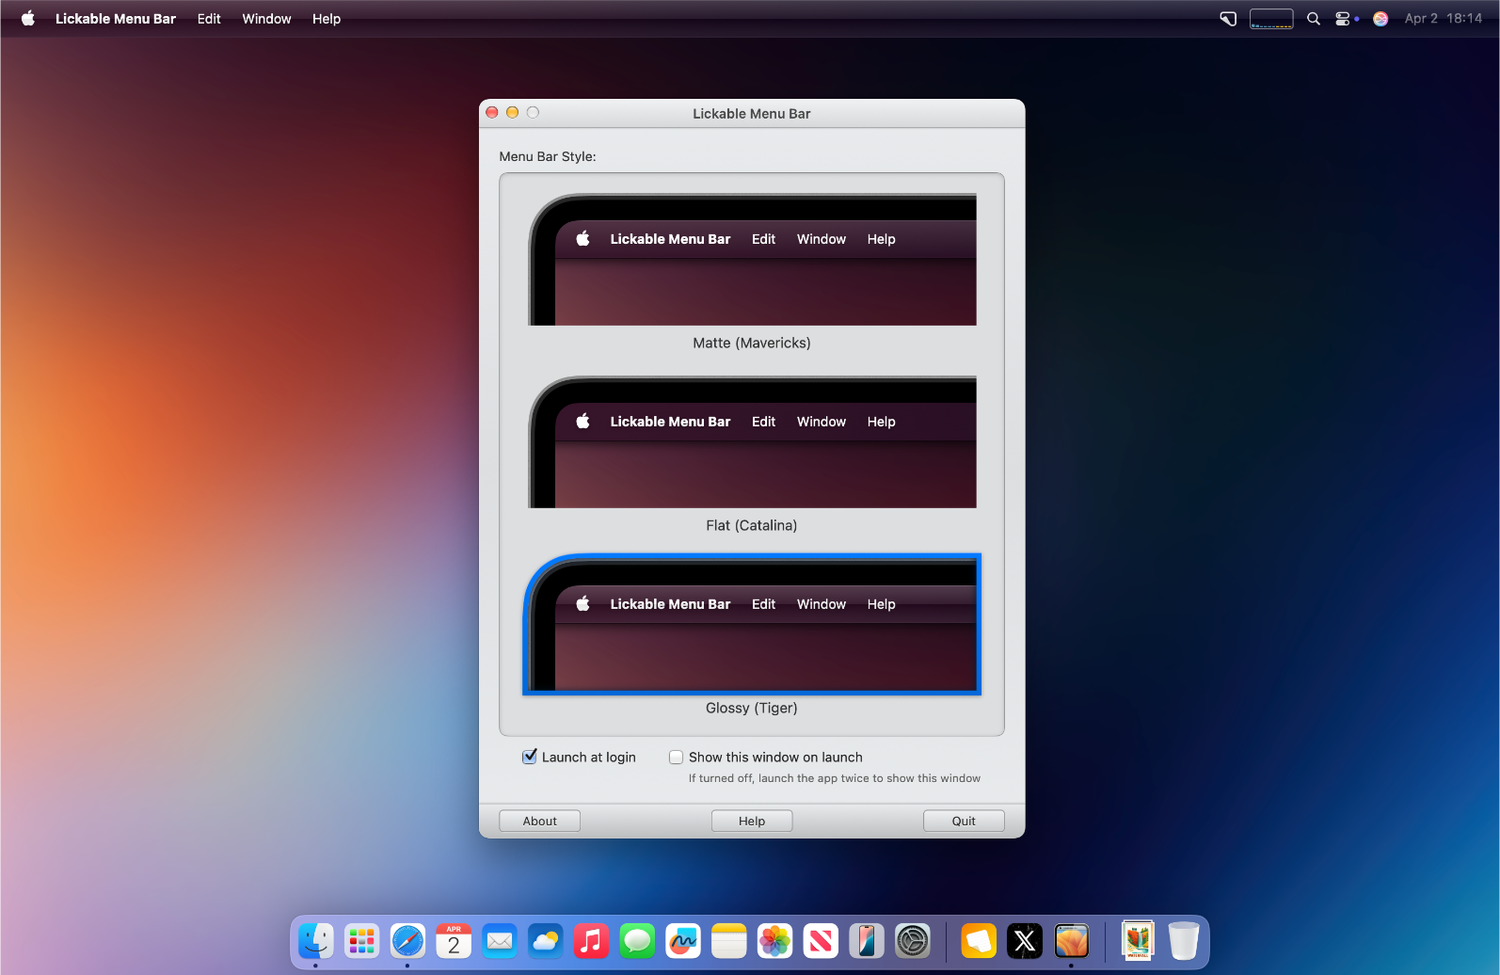Enable Show this window on launch
Screen dimensions: 1500x975
click(x=676, y=757)
